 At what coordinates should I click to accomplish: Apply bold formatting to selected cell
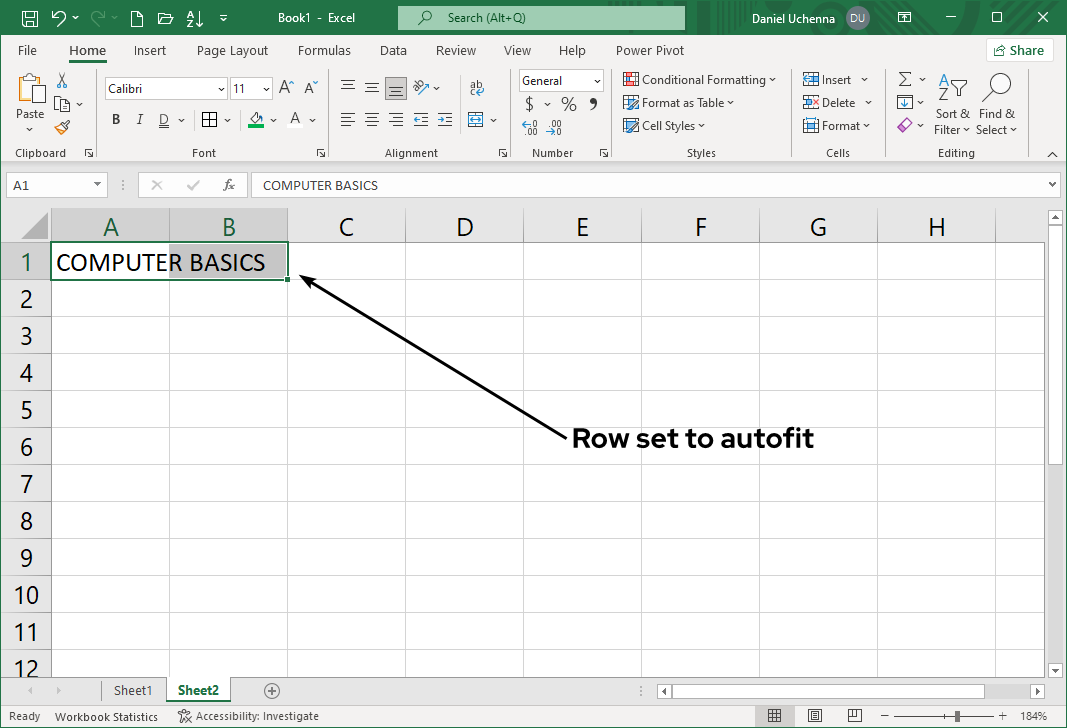[x=115, y=119]
